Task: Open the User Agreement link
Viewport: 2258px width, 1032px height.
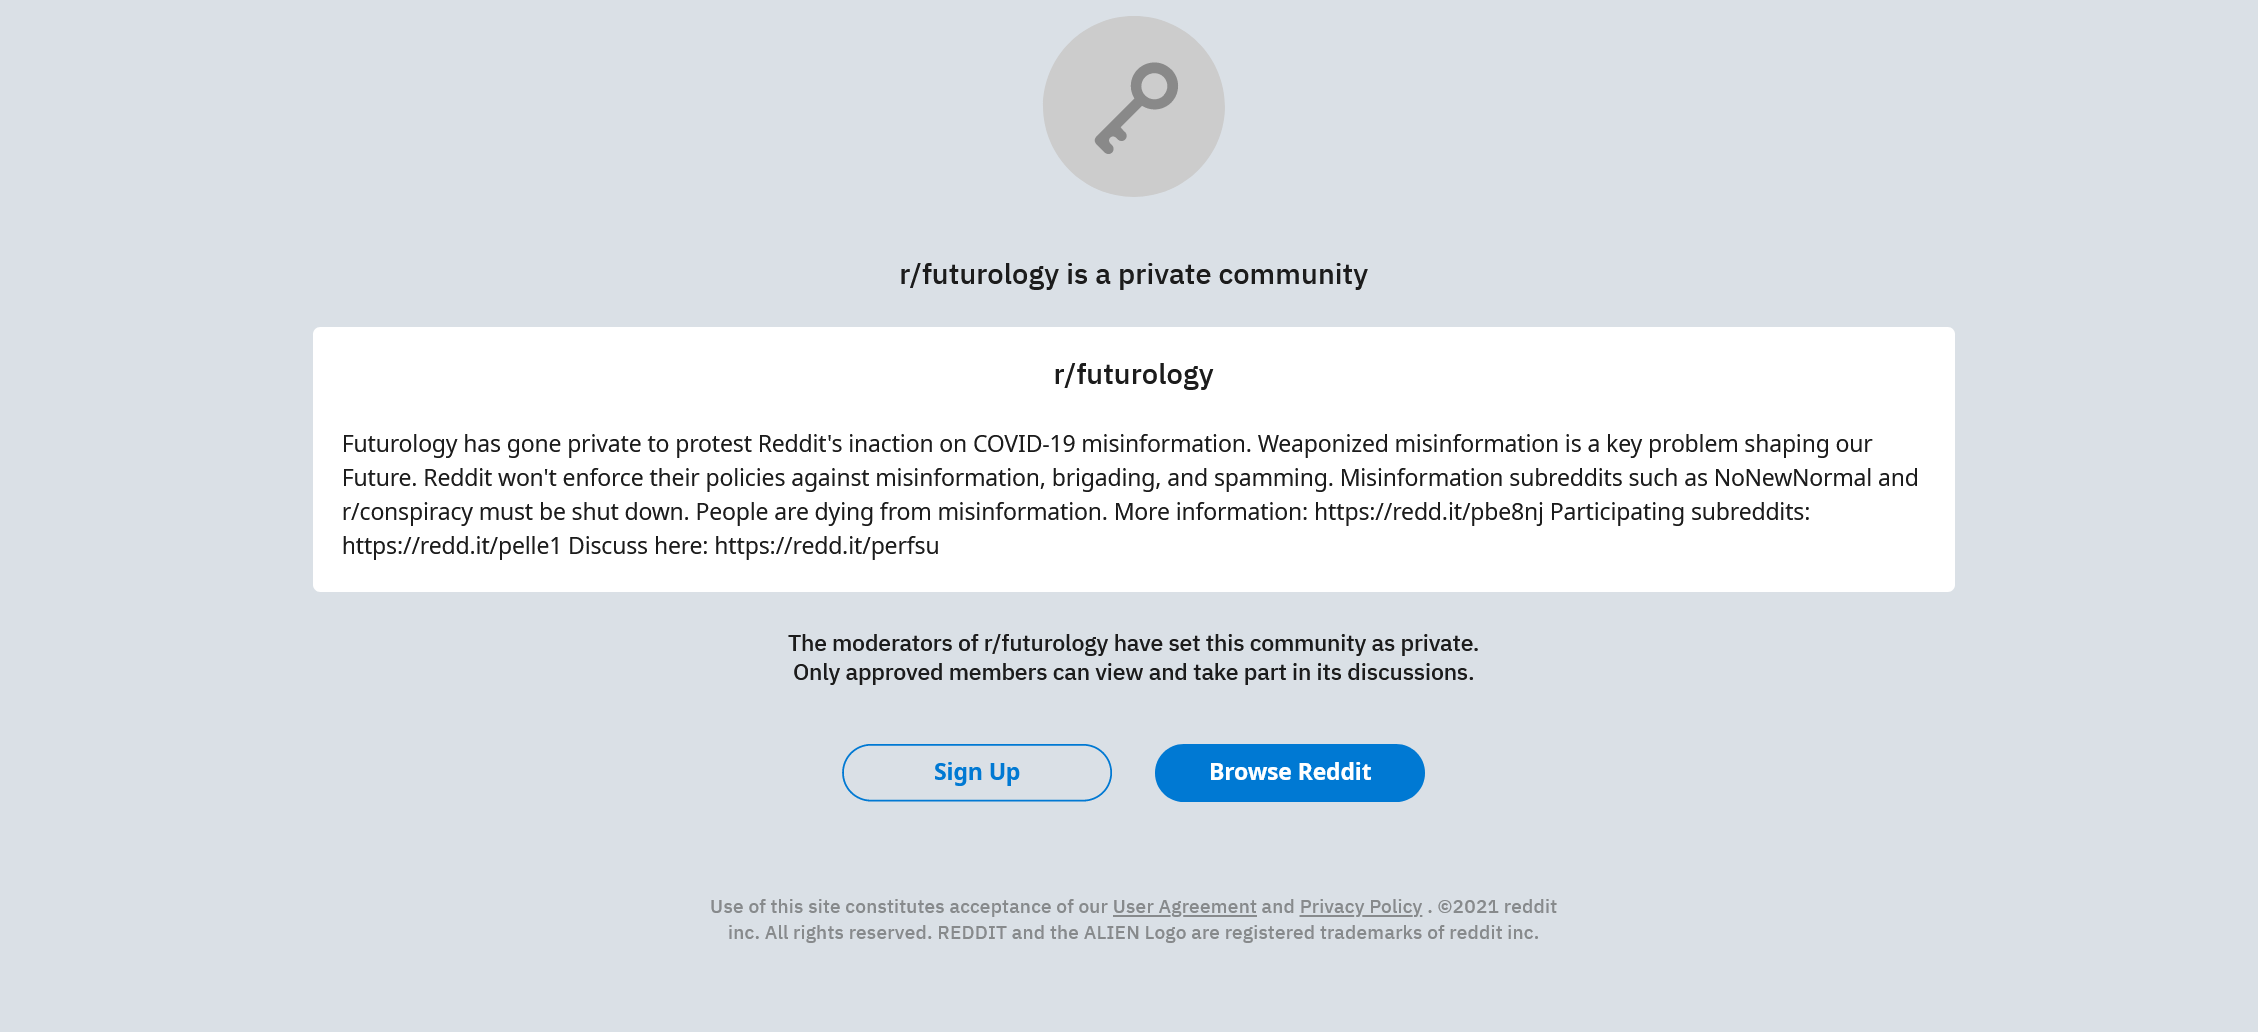Action: coord(1184,906)
